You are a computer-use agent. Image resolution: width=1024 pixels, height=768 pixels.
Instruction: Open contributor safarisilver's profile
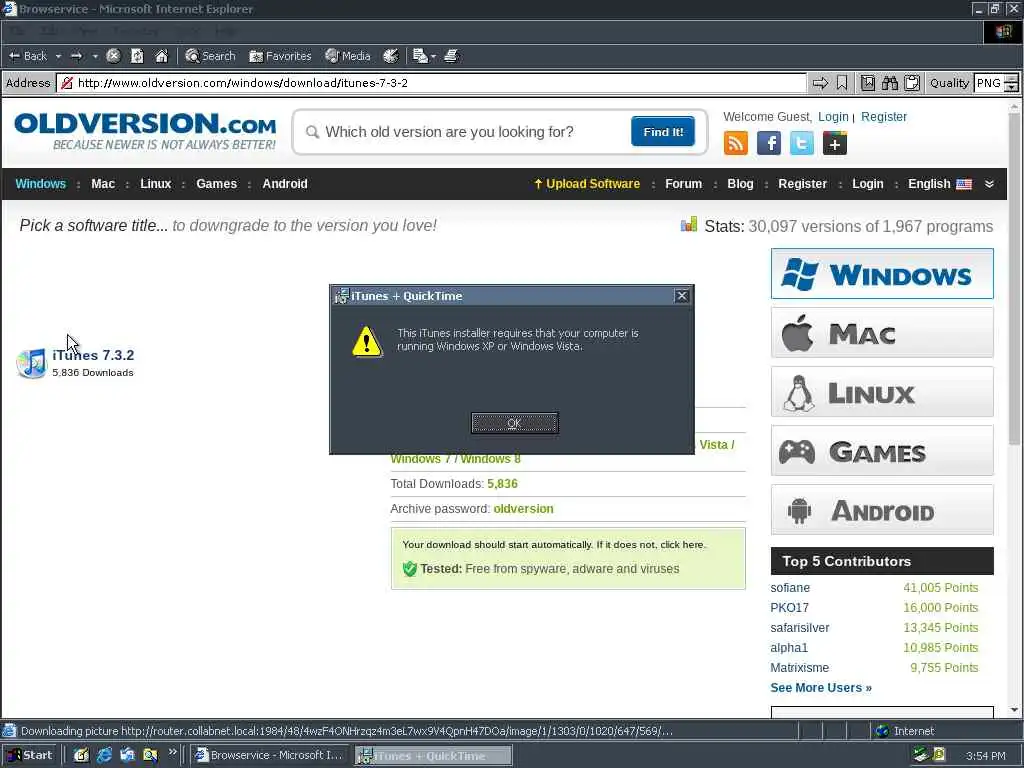800,628
